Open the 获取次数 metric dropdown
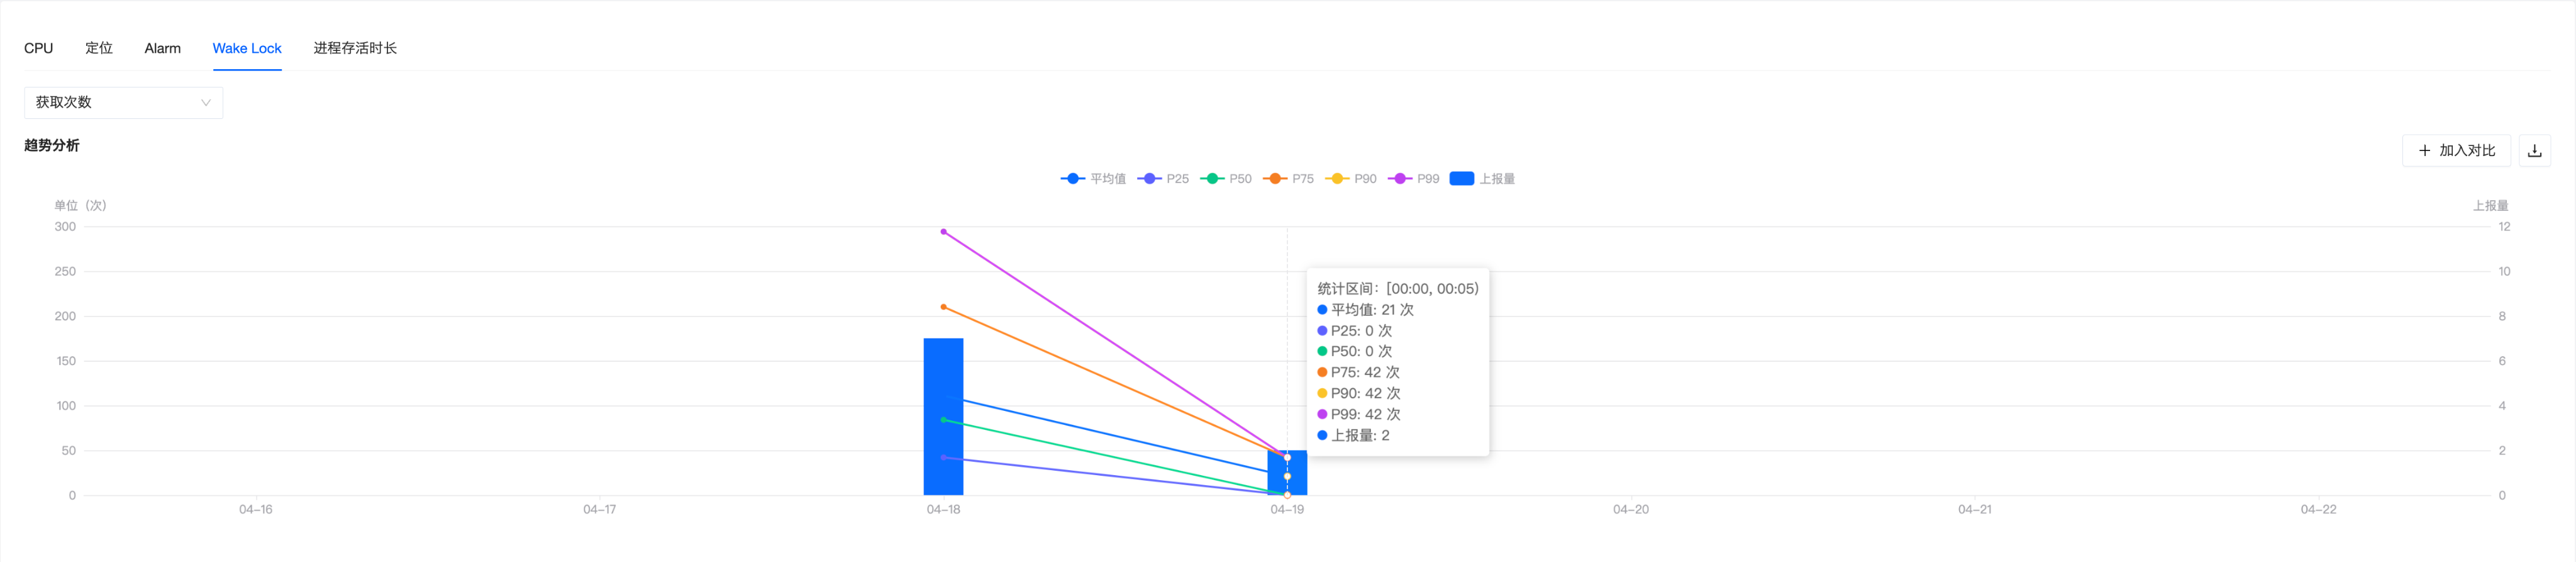Viewport: 2576px width, 562px height. click(122, 102)
